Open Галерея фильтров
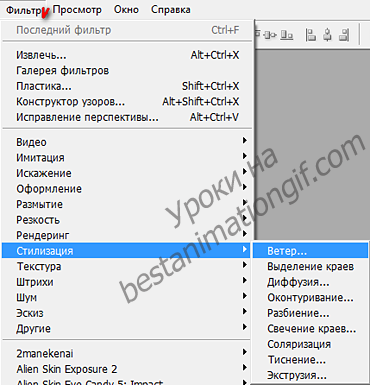Image resolution: width=370 pixels, height=385 pixels. (127, 71)
